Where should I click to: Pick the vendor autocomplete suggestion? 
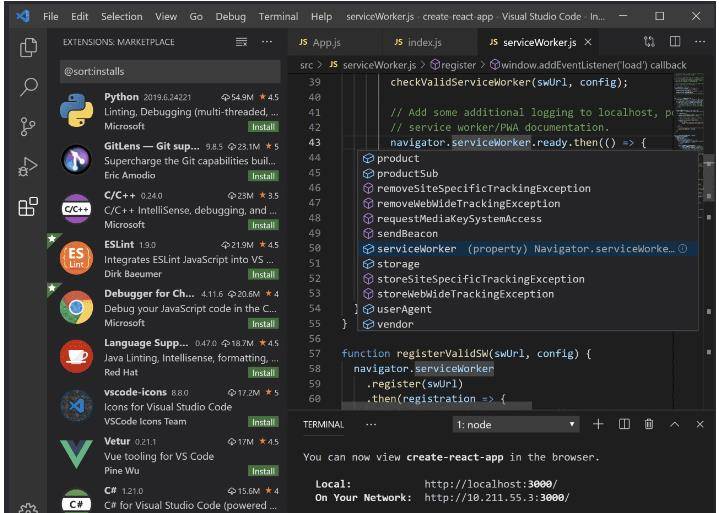point(527,324)
